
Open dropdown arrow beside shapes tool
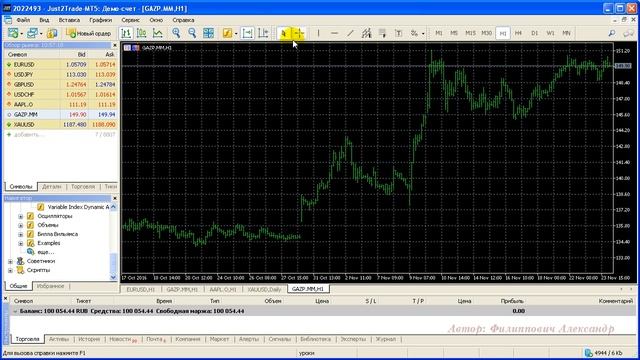[423, 33]
